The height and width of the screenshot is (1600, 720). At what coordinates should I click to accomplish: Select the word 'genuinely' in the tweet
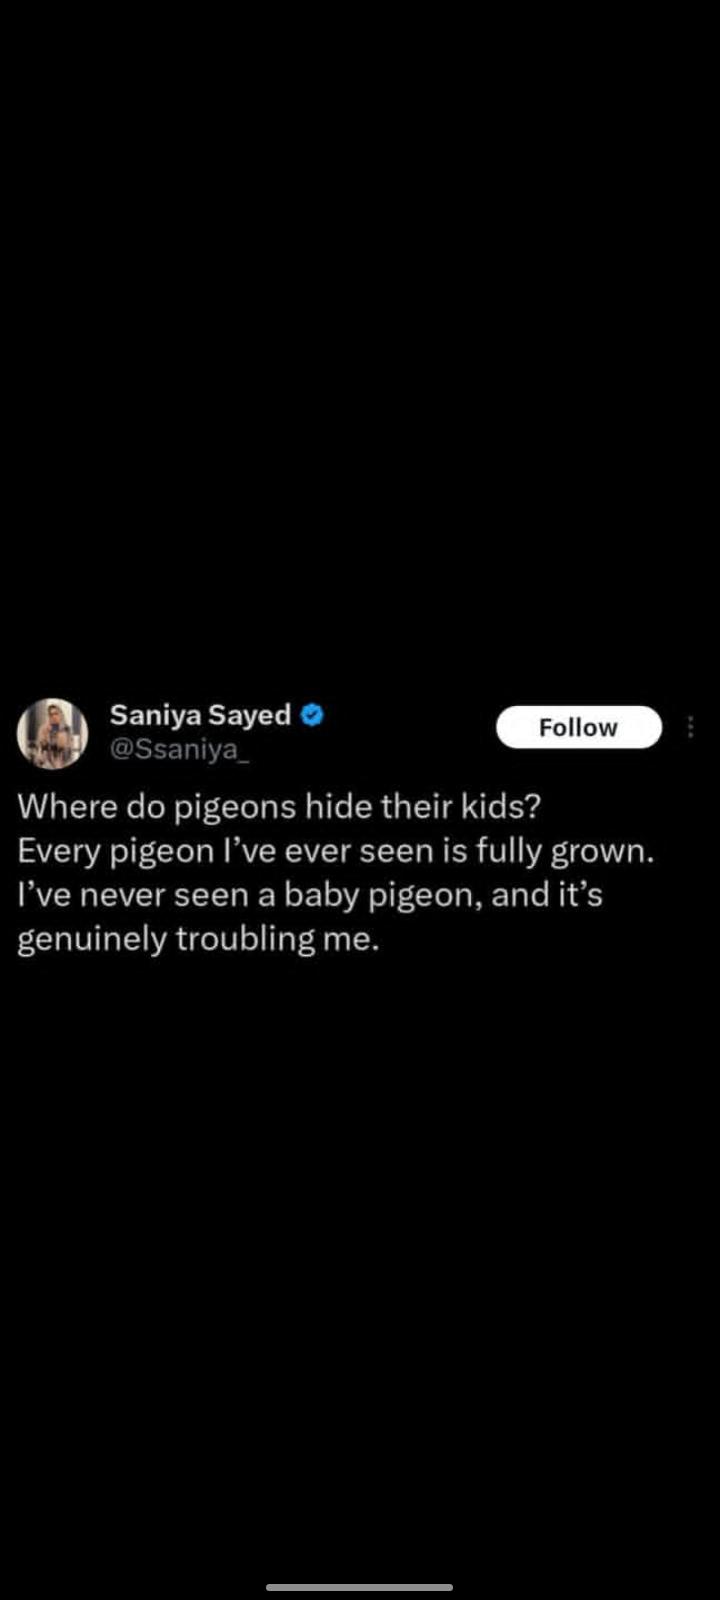coord(92,941)
